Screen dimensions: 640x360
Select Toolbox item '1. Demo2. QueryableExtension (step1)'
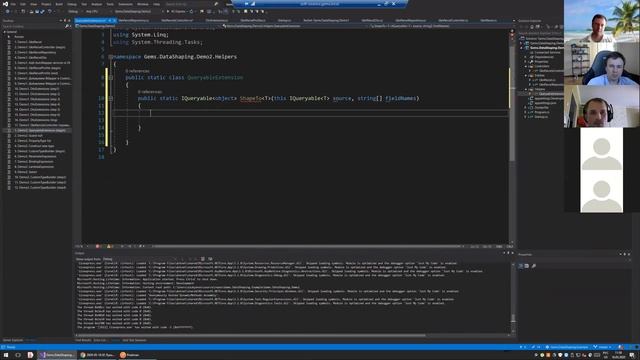tap(40, 131)
